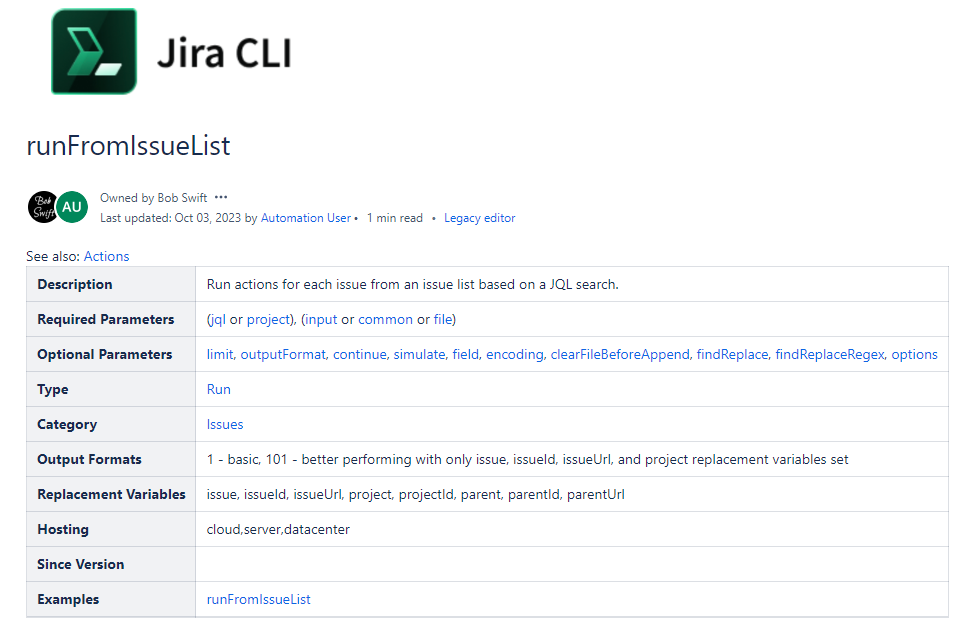Click the Bob Swift avatar
The height and width of the screenshot is (630, 960).
tap(43, 207)
